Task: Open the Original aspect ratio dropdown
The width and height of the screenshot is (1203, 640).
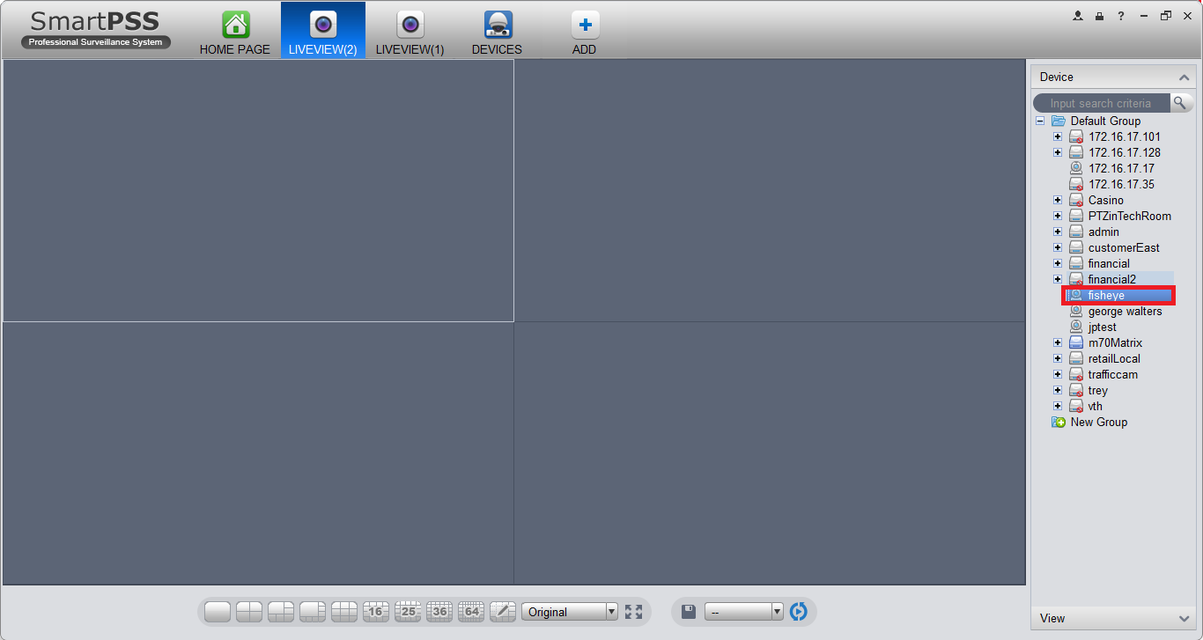Action: click(570, 612)
